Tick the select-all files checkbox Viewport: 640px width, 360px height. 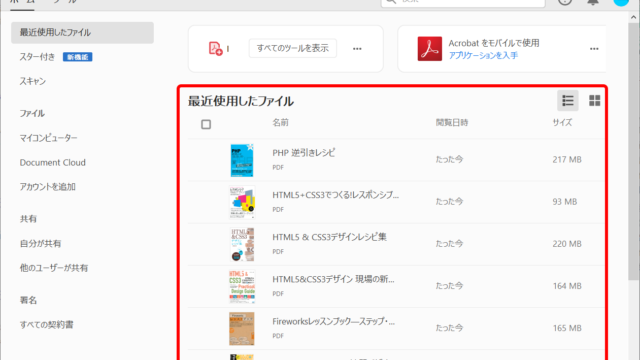[x=206, y=124]
